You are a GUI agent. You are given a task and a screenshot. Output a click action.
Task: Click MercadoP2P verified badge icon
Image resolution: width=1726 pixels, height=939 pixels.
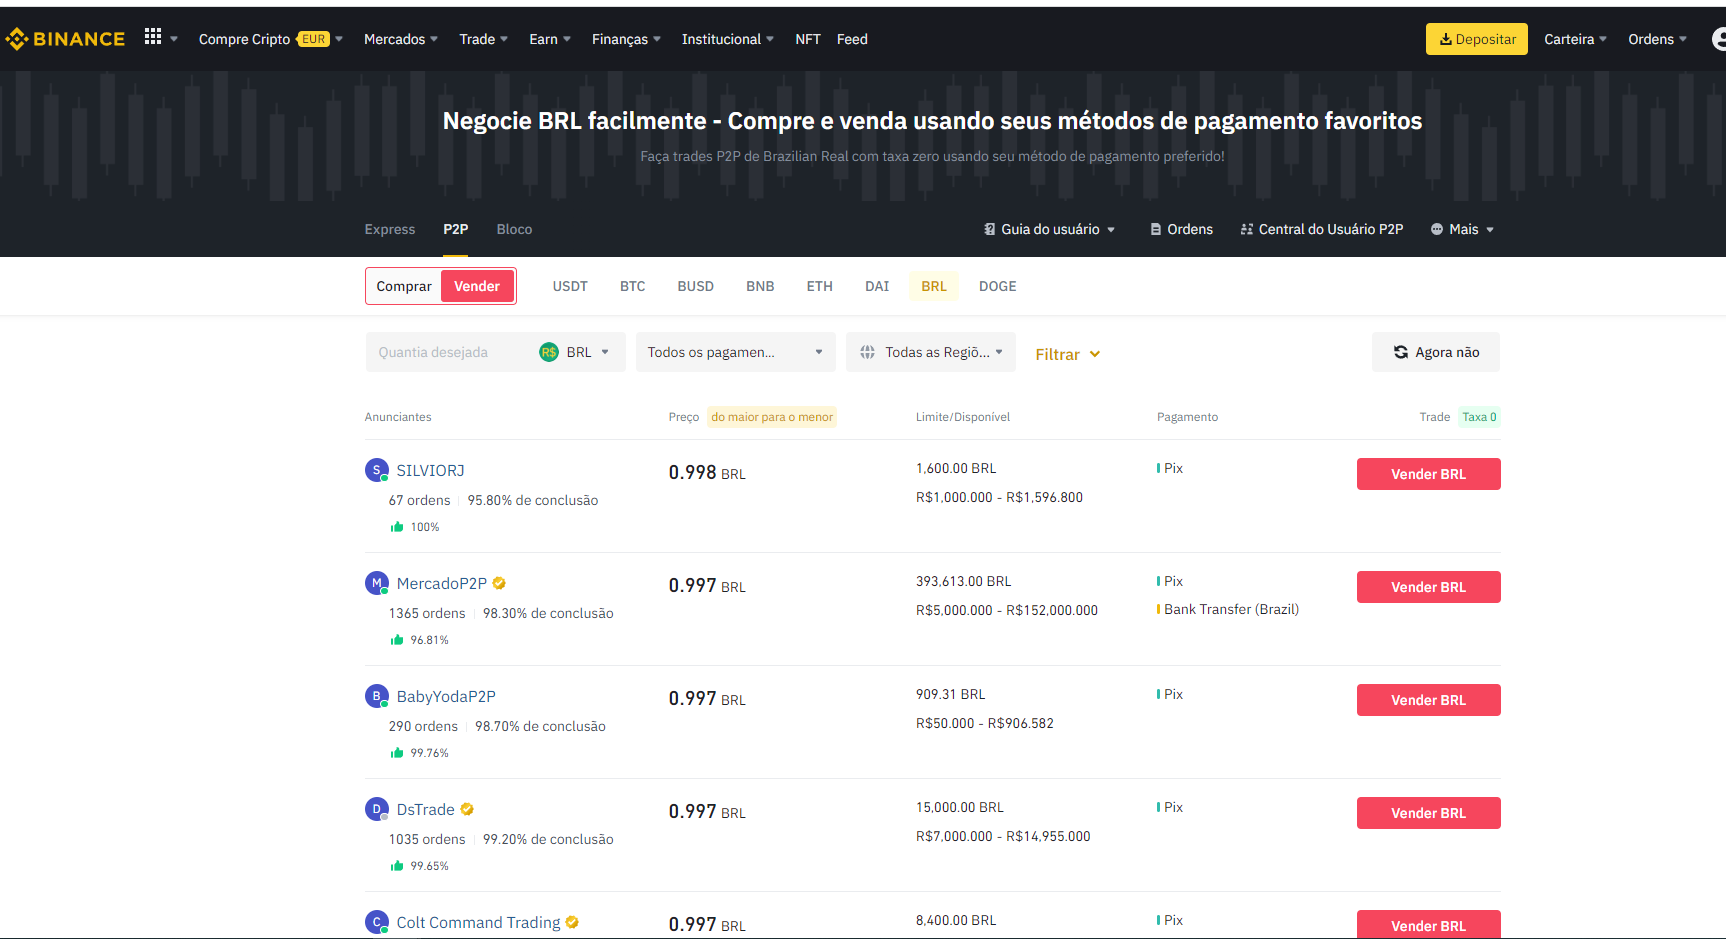tap(499, 583)
